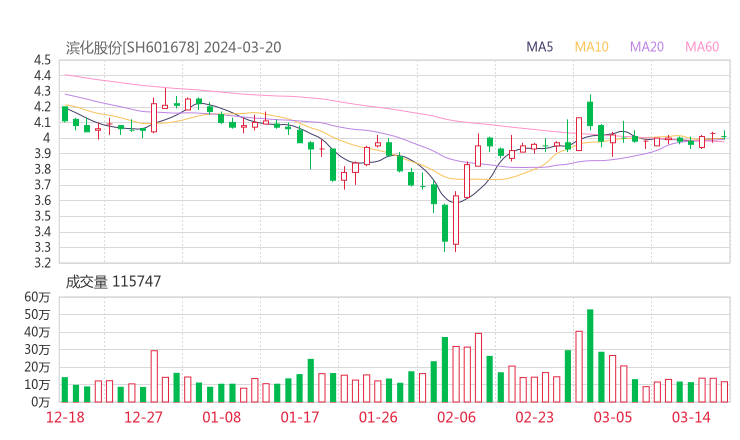Click the 12-27 date axis label

[x=143, y=417]
